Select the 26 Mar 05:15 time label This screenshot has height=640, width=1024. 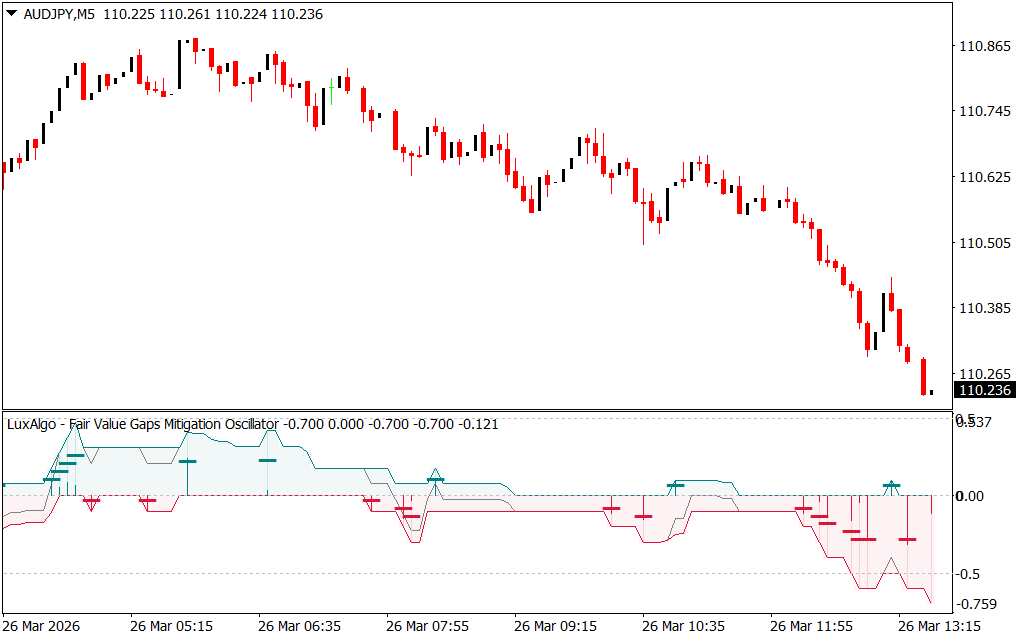point(170,627)
